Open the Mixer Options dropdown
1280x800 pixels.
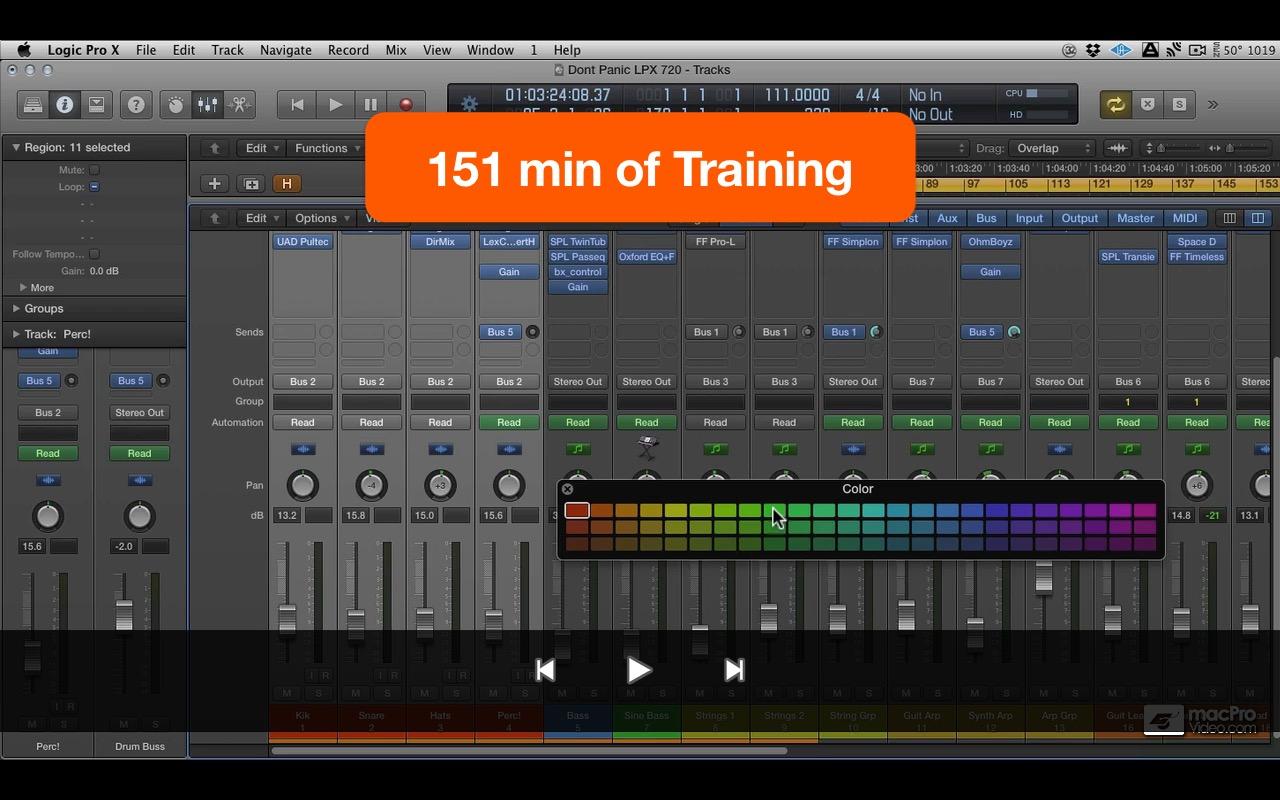tap(323, 218)
